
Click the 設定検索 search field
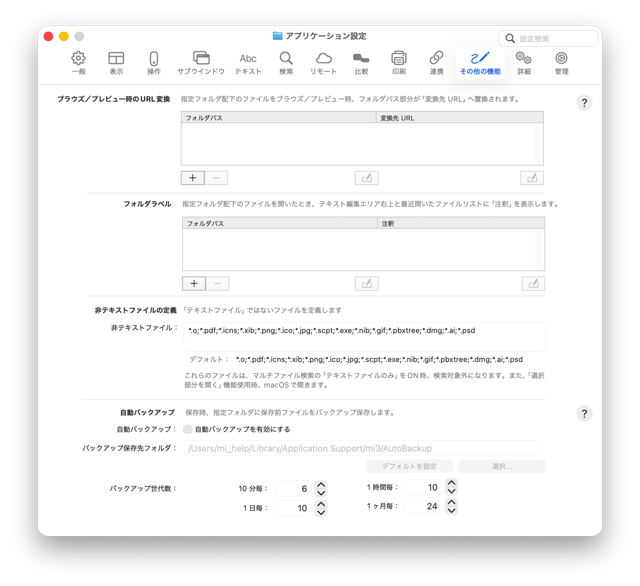click(x=548, y=38)
